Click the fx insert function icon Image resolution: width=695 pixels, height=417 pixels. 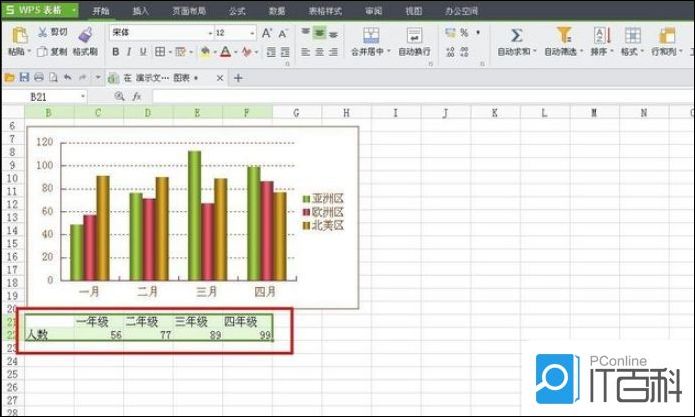point(137,96)
